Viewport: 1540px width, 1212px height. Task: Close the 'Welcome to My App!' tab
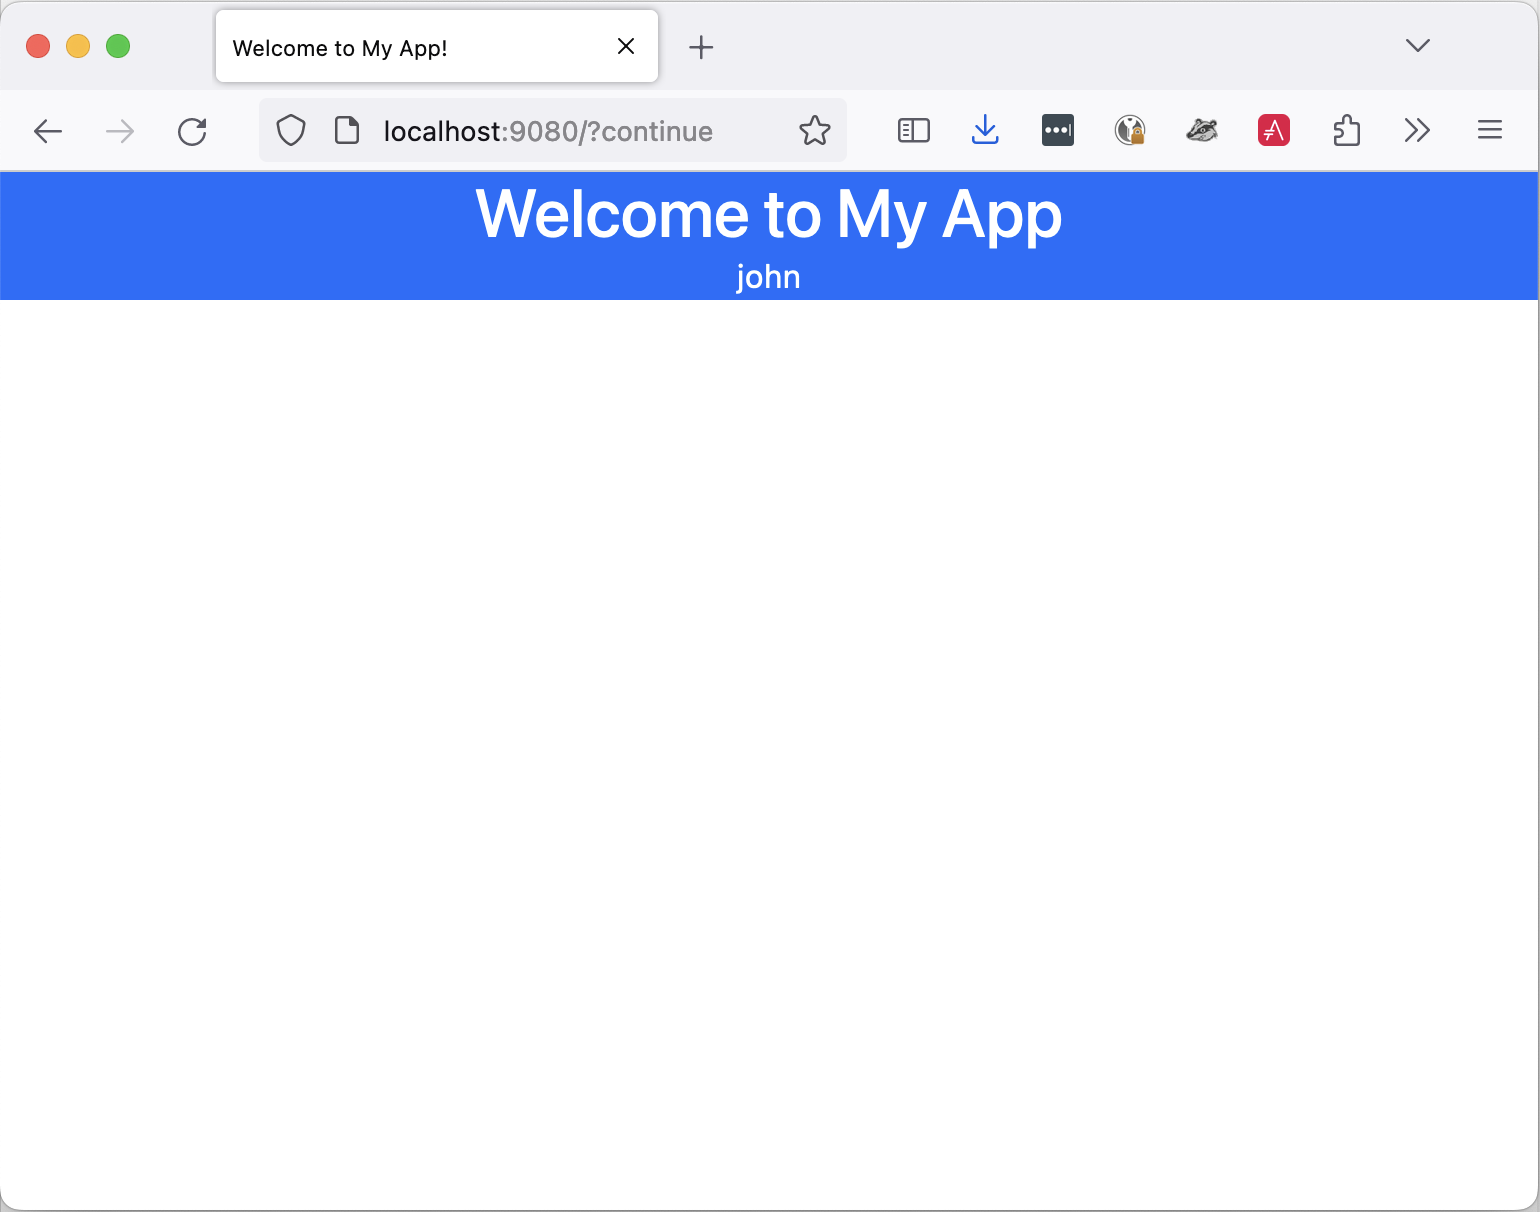[x=626, y=47]
